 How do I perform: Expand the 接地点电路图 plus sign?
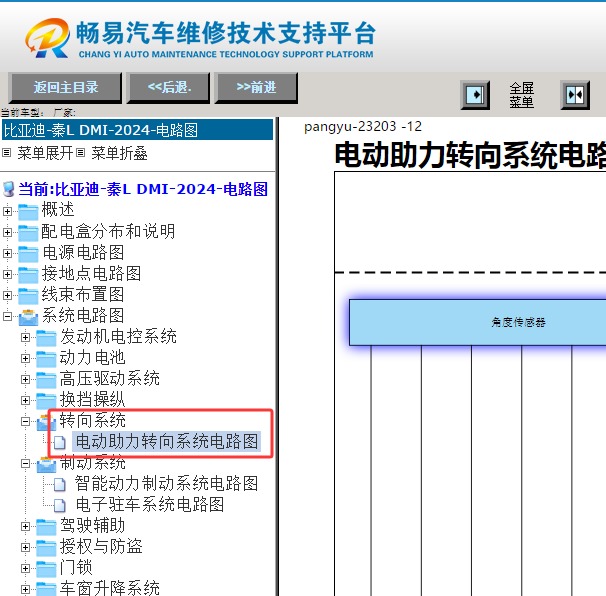[x=7, y=274]
